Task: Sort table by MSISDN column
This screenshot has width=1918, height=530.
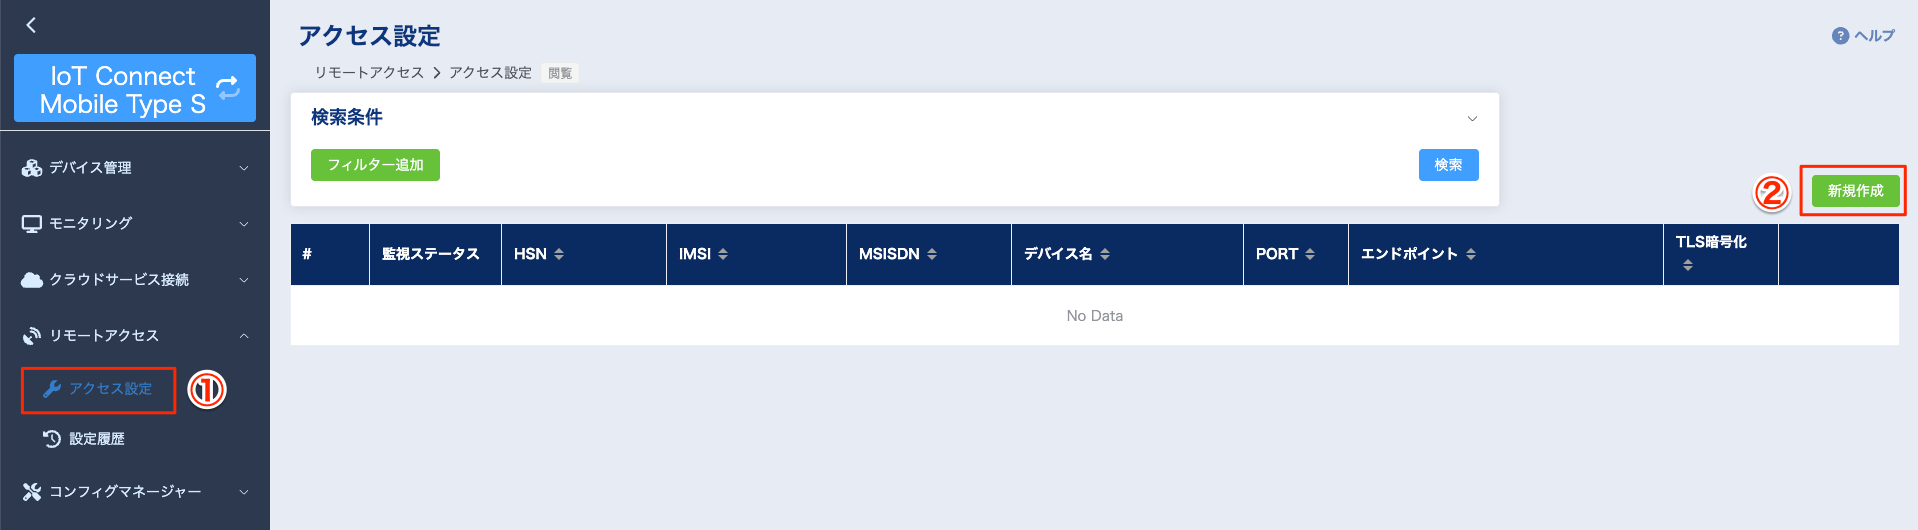Action: [932, 254]
